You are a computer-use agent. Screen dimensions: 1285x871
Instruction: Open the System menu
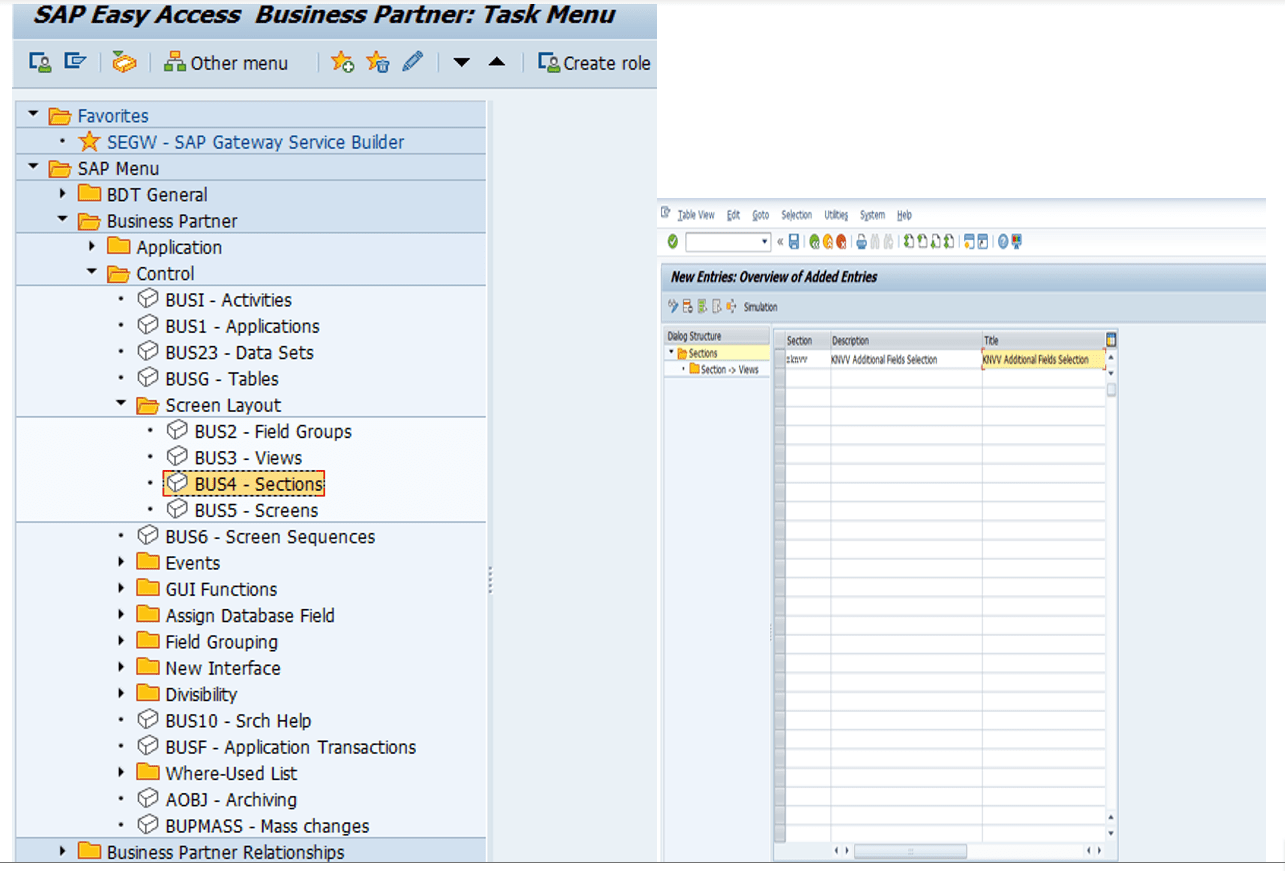[x=872, y=215]
